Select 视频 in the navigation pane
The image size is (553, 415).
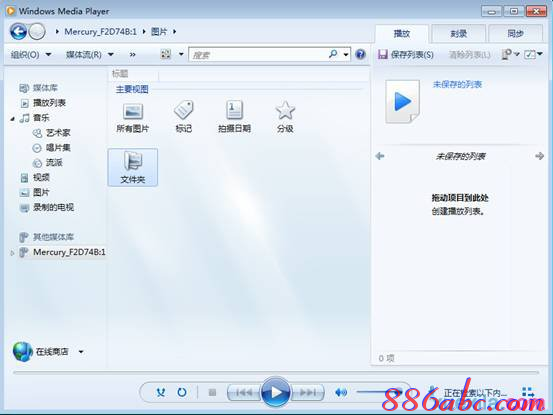pyautogui.click(x=41, y=177)
